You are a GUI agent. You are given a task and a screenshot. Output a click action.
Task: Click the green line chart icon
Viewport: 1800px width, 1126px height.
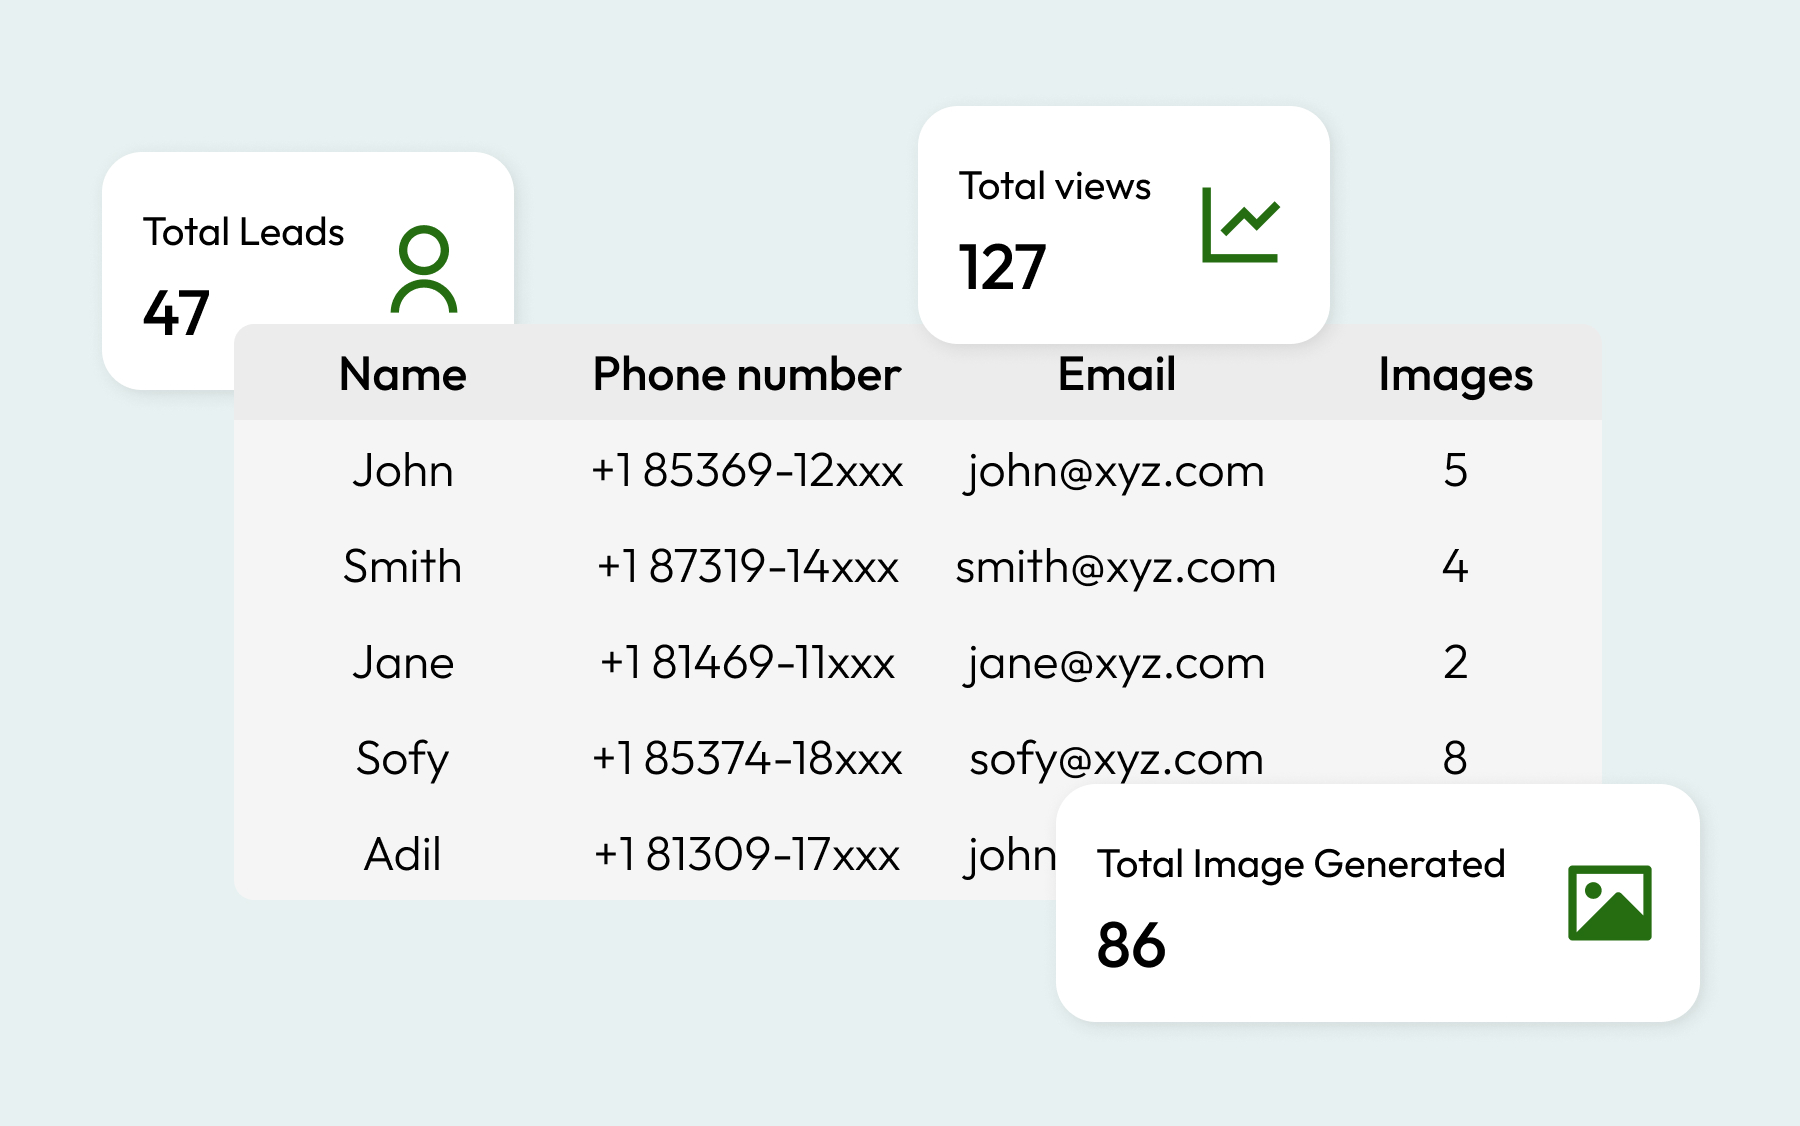tap(1240, 225)
